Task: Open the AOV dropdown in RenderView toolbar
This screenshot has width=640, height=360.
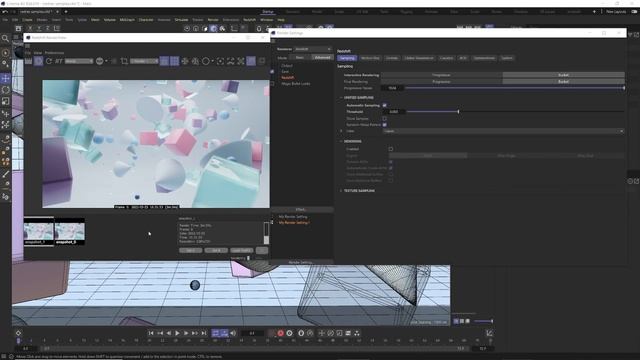Action: click(79, 61)
